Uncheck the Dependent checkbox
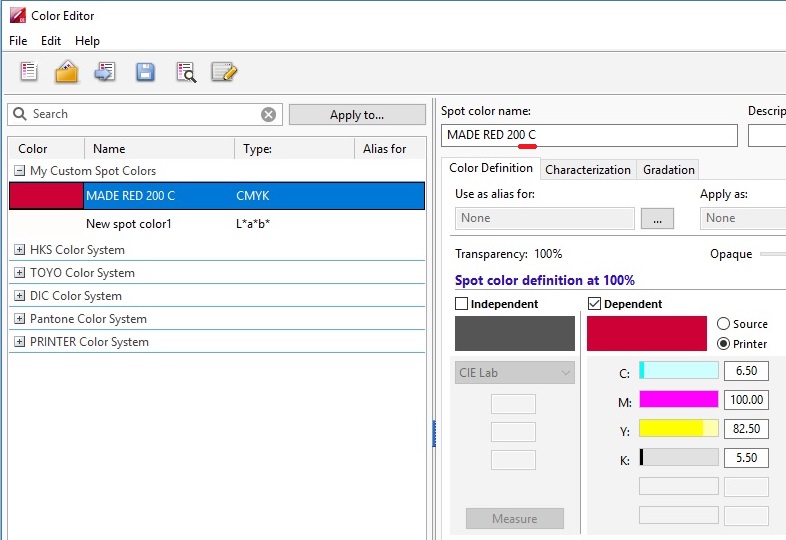 [594, 304]
